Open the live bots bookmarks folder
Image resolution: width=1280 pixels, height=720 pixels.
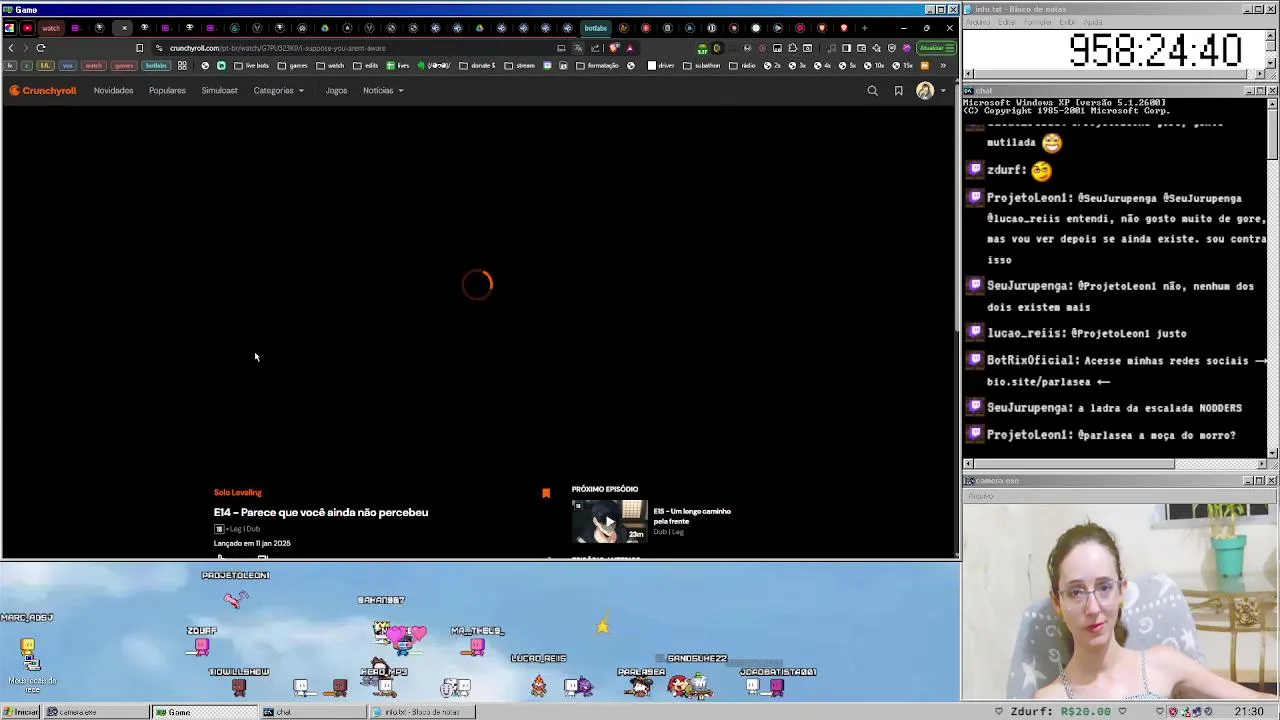coord(251,66)
